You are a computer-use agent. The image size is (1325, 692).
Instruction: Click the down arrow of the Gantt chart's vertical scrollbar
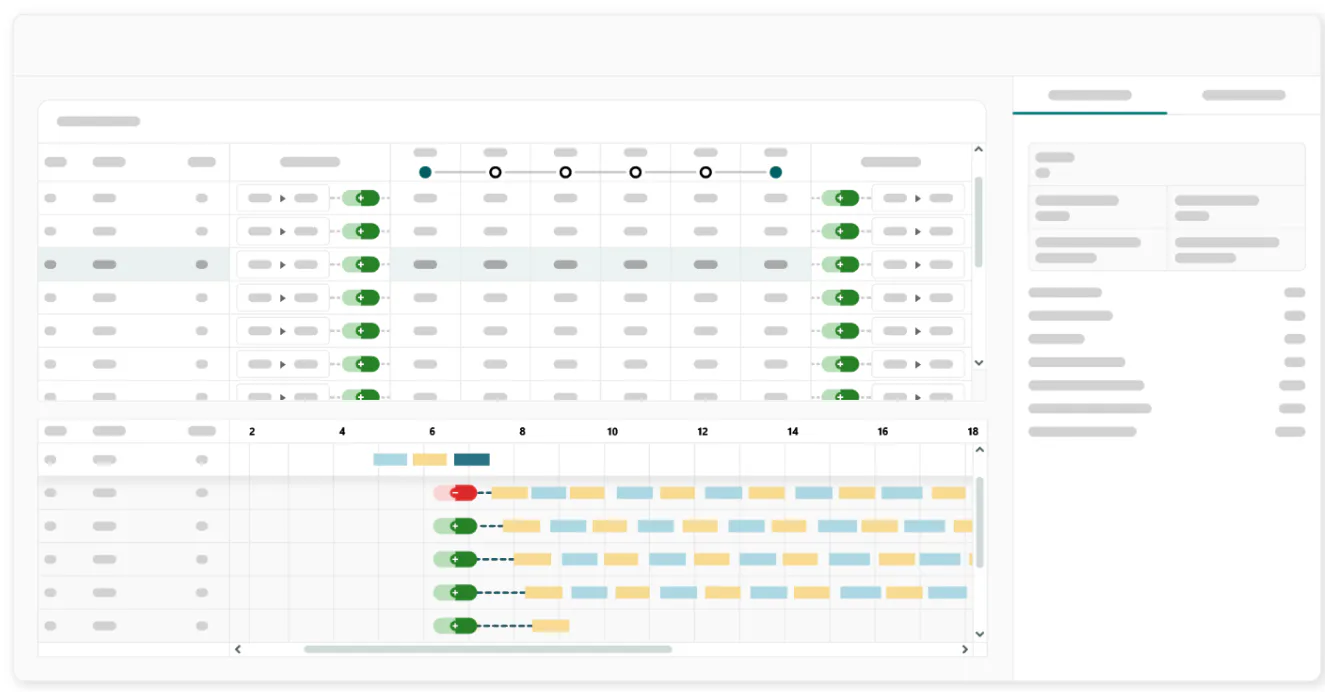[979, 634]
